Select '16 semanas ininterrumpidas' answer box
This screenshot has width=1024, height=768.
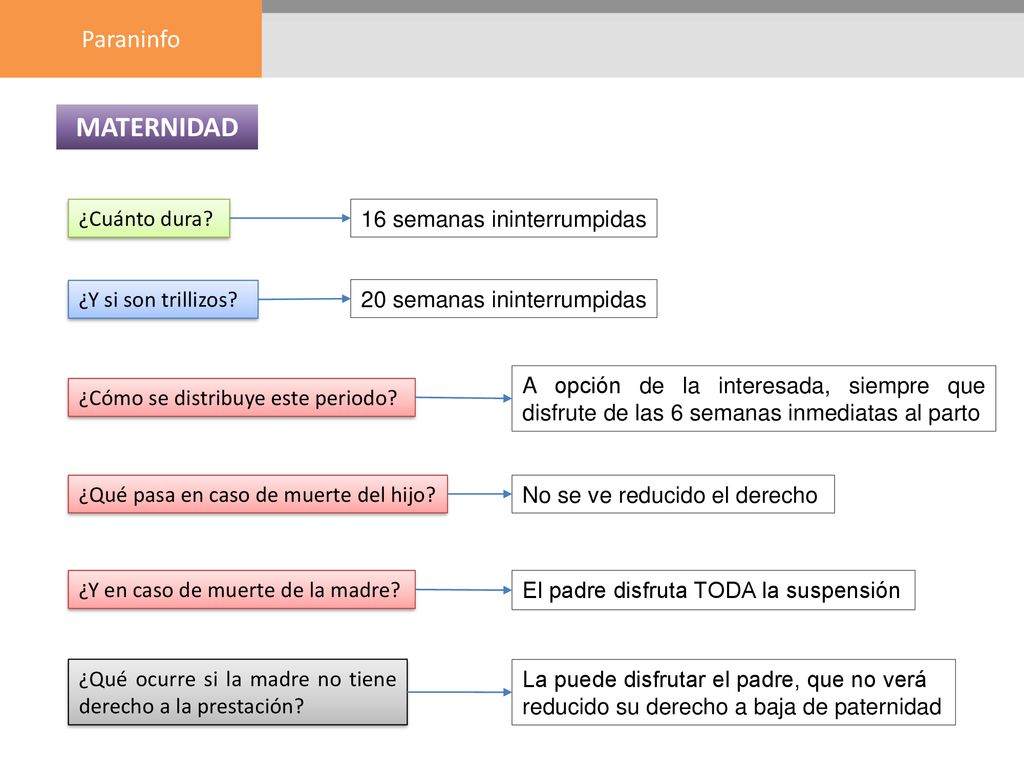click(x=504, y=218)
